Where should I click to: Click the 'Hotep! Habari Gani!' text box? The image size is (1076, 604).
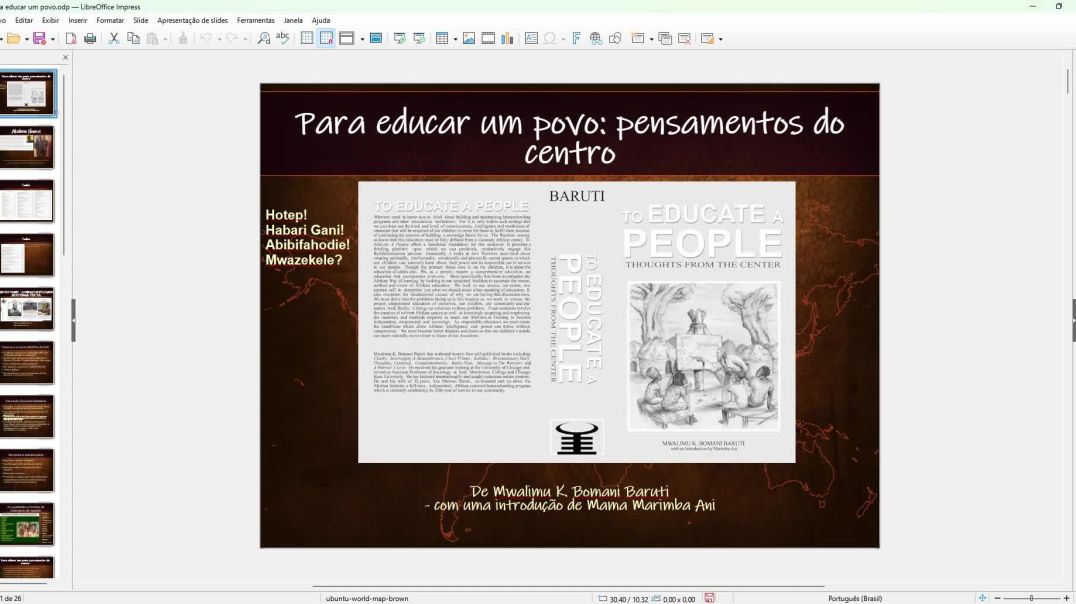[307, 237]
